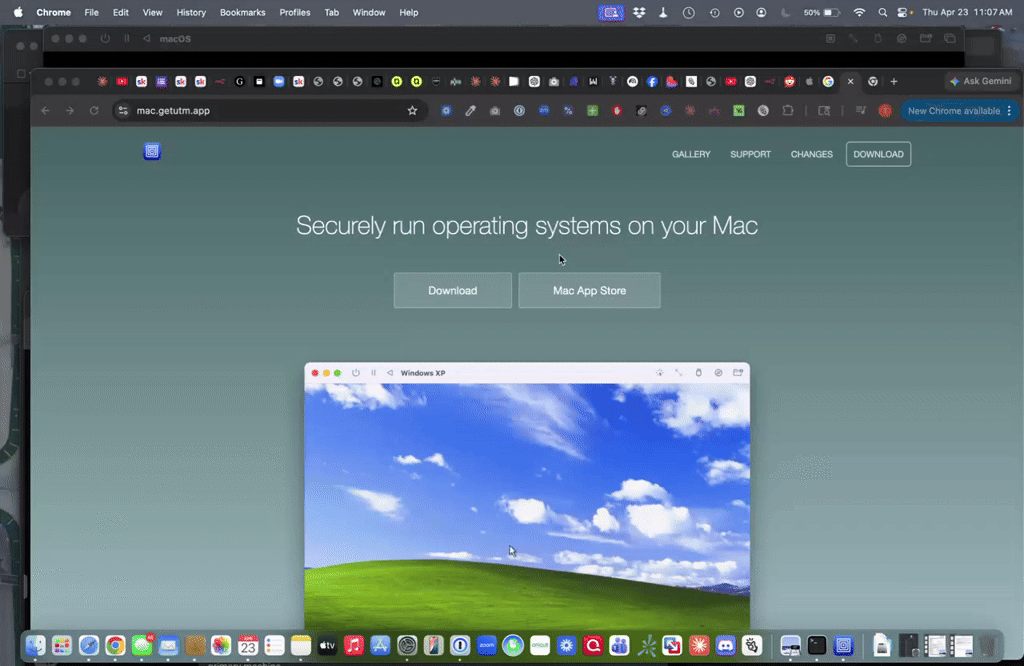Open Control Center in menu bar
Screen dimensions: 1024x666
point(903,12)
